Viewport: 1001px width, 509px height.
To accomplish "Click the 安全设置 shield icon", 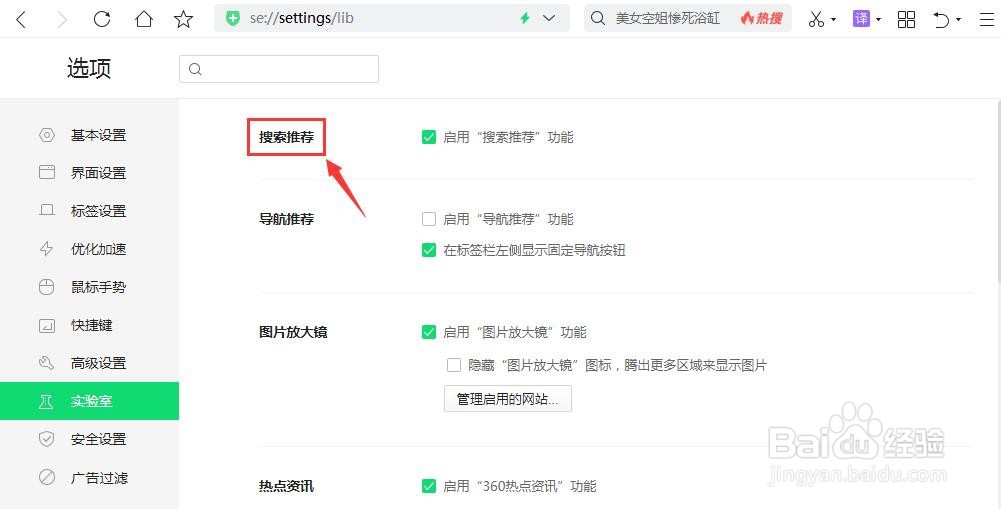I will tap(47, 439).
